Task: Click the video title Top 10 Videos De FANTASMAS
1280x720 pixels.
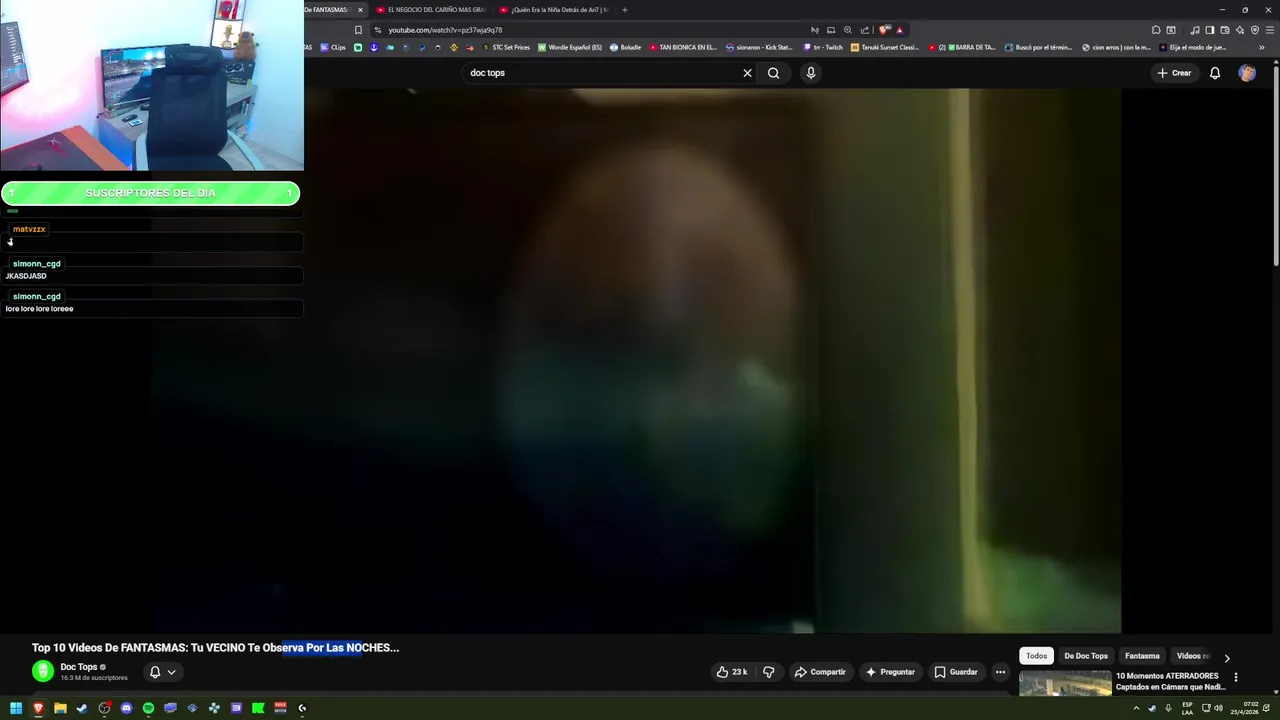Action: pyautogui.click(x=215, y=648)
